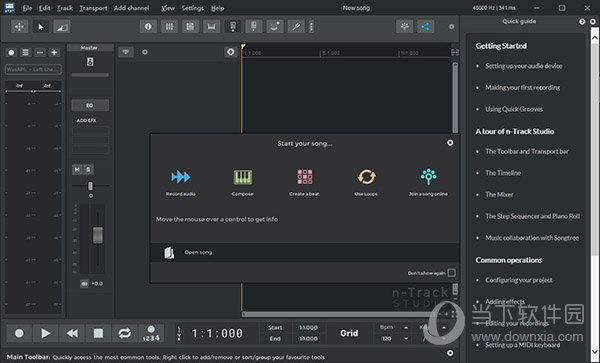The width and height of the screenshot is (600, 363).
Task: Click the plus button in meter panel
Action: coord(54,52)
